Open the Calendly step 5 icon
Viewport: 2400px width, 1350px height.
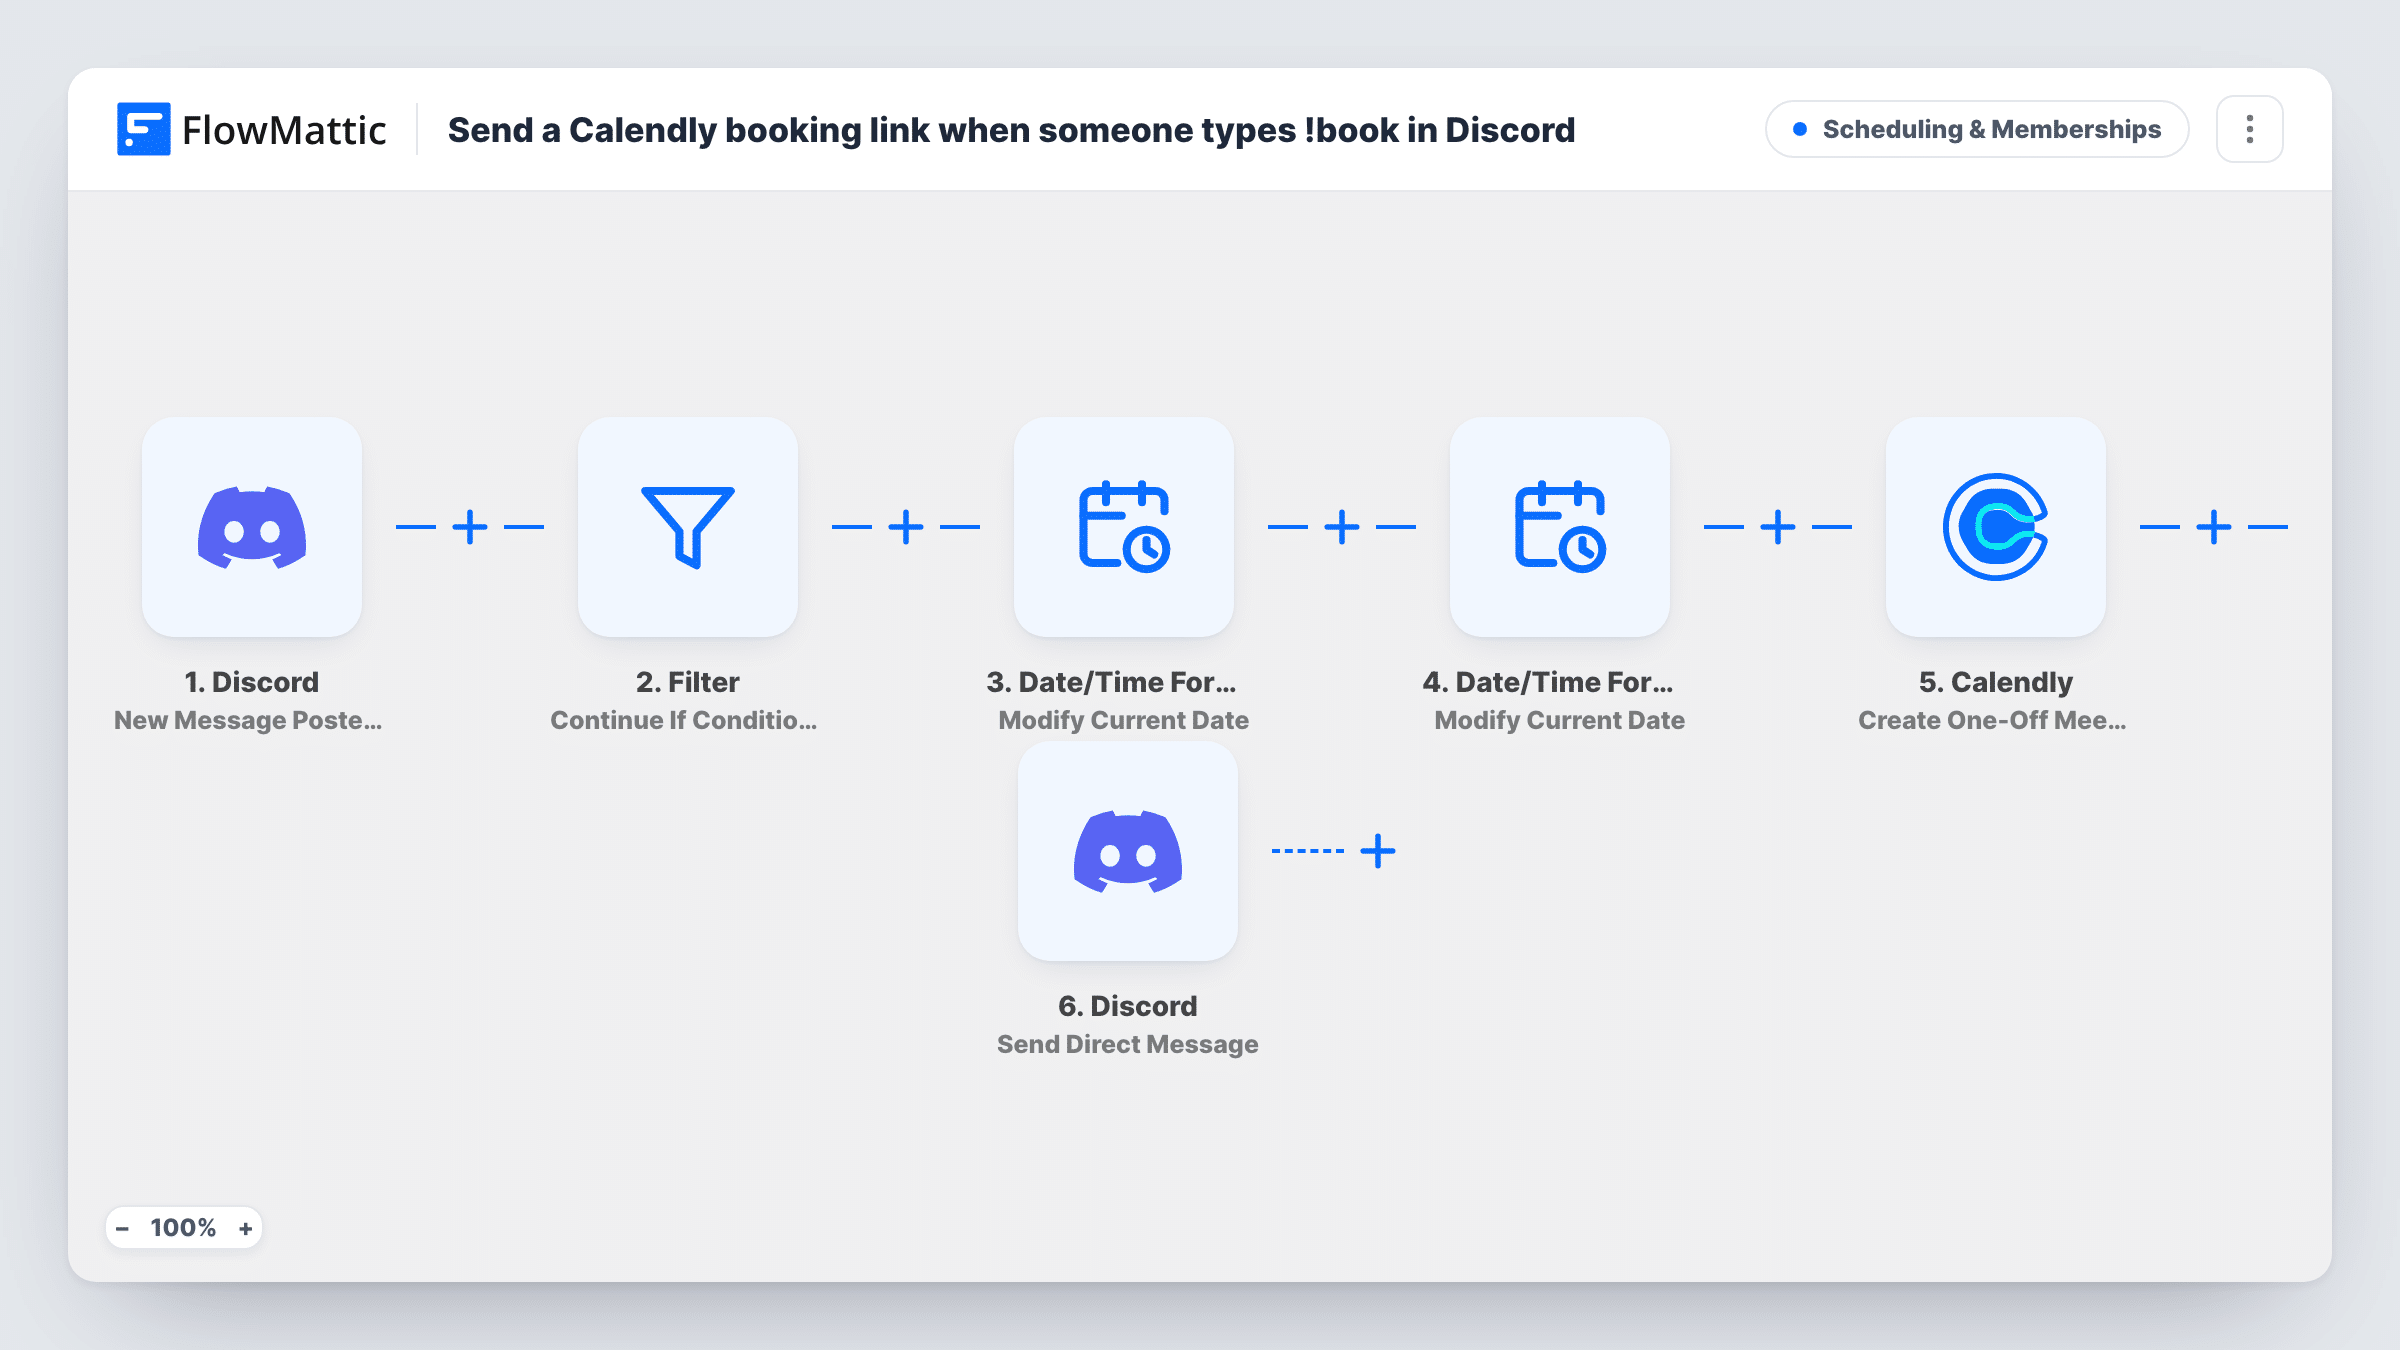click(1996, 527)
